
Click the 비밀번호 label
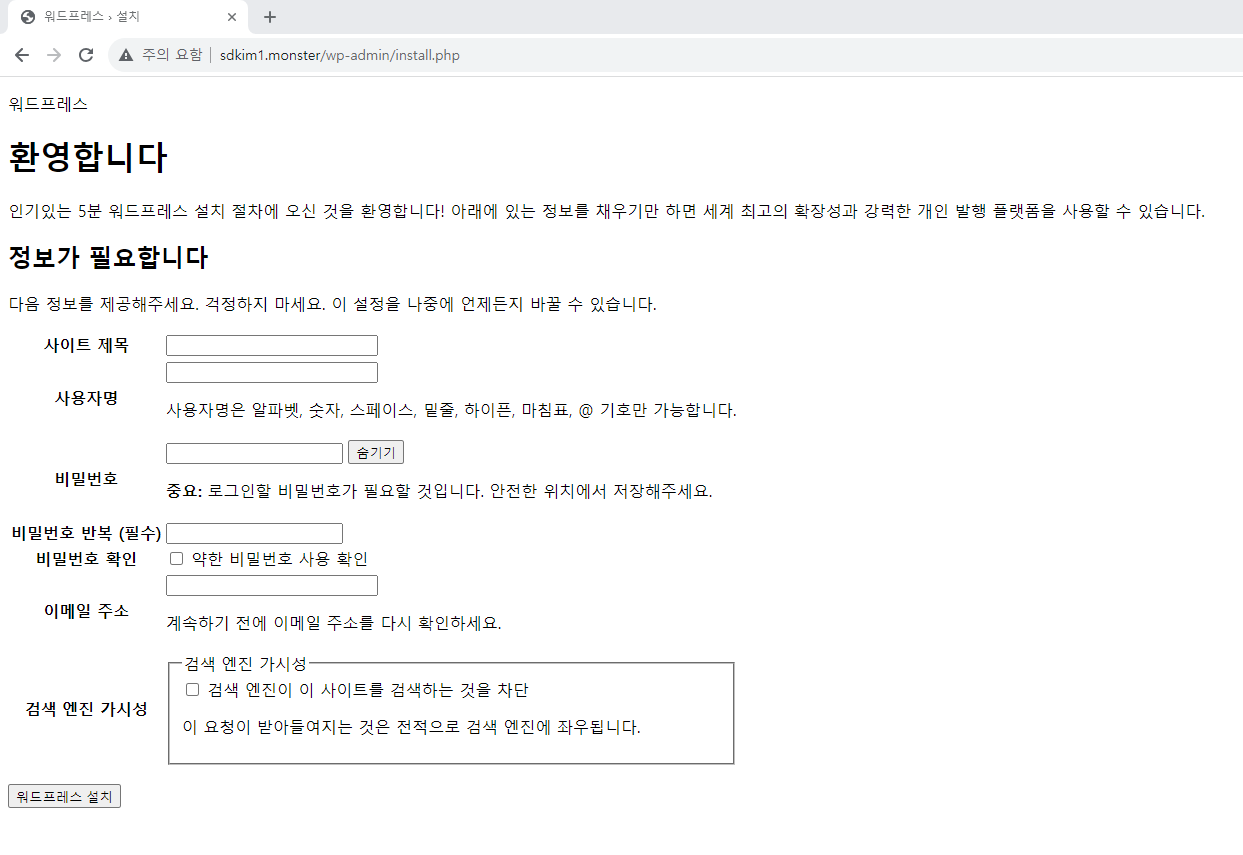point(86,479)
